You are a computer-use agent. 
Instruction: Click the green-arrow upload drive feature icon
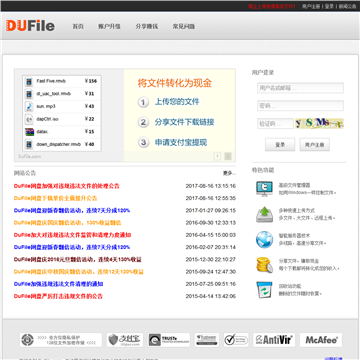coord(264,214)
